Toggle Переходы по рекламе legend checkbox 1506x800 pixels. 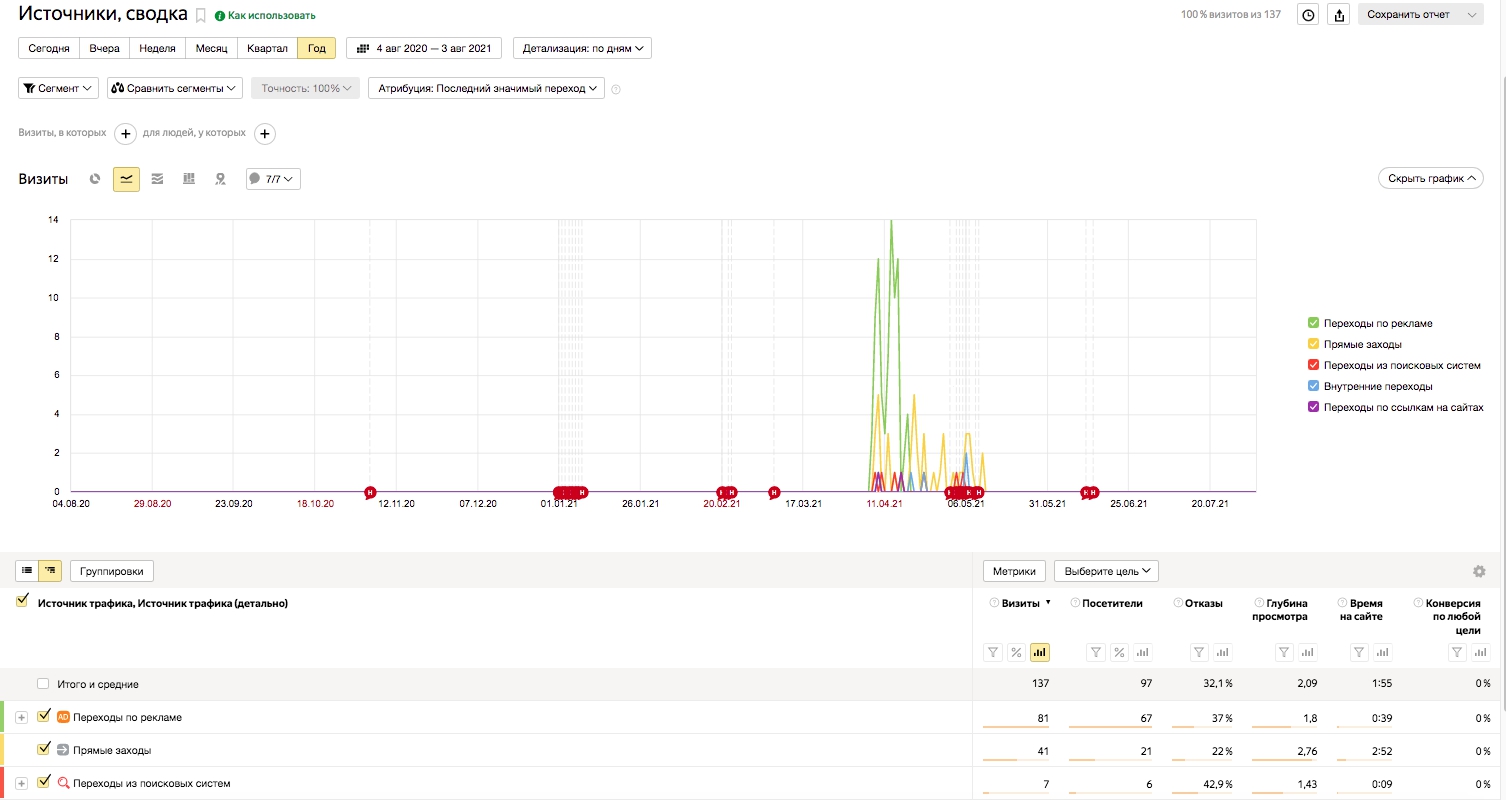[x=1313, y=323]
